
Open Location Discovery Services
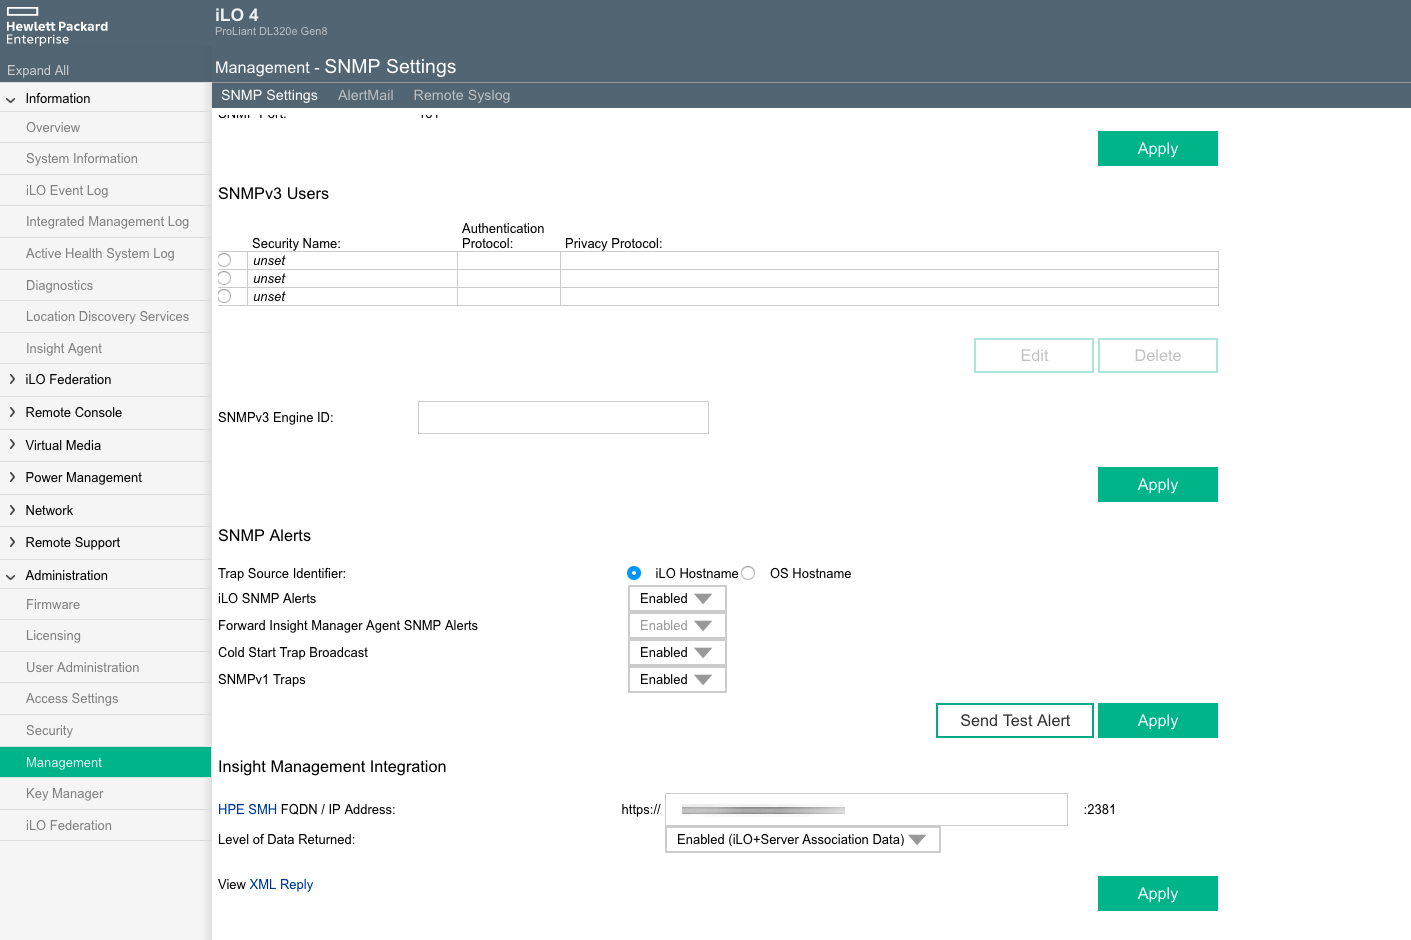point(105,316)
